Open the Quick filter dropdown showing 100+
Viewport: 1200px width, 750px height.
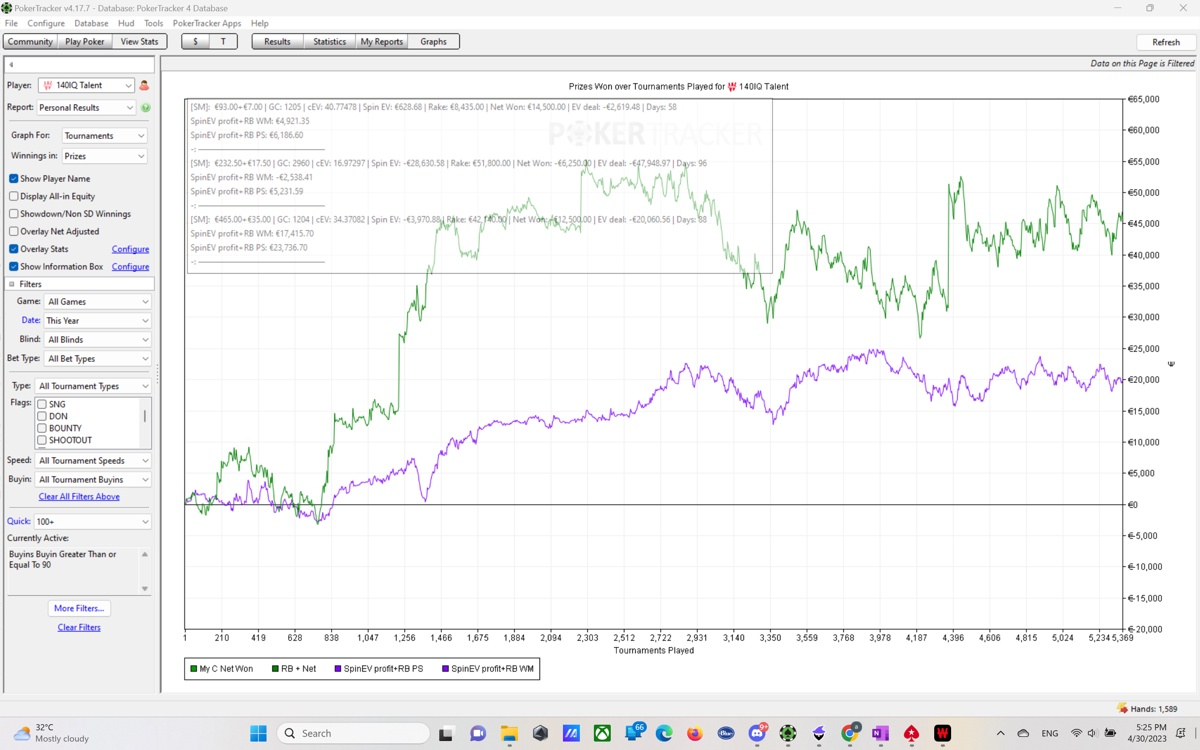pos(92,522)
